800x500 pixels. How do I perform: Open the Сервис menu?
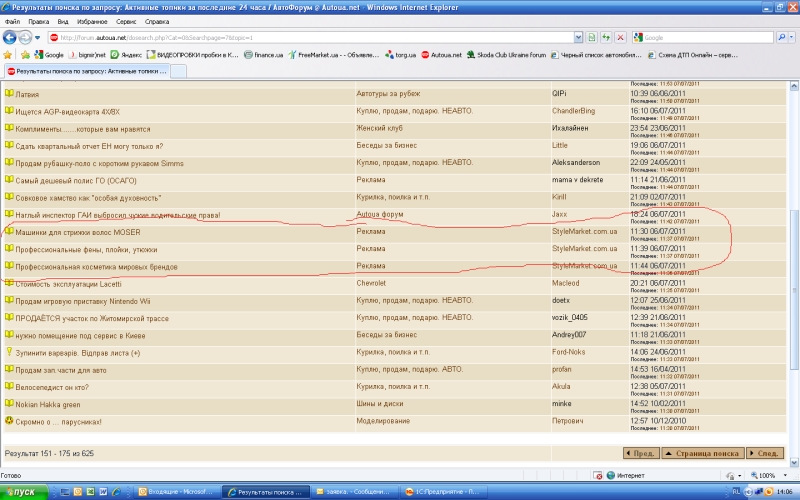click(x=128, y=20)
